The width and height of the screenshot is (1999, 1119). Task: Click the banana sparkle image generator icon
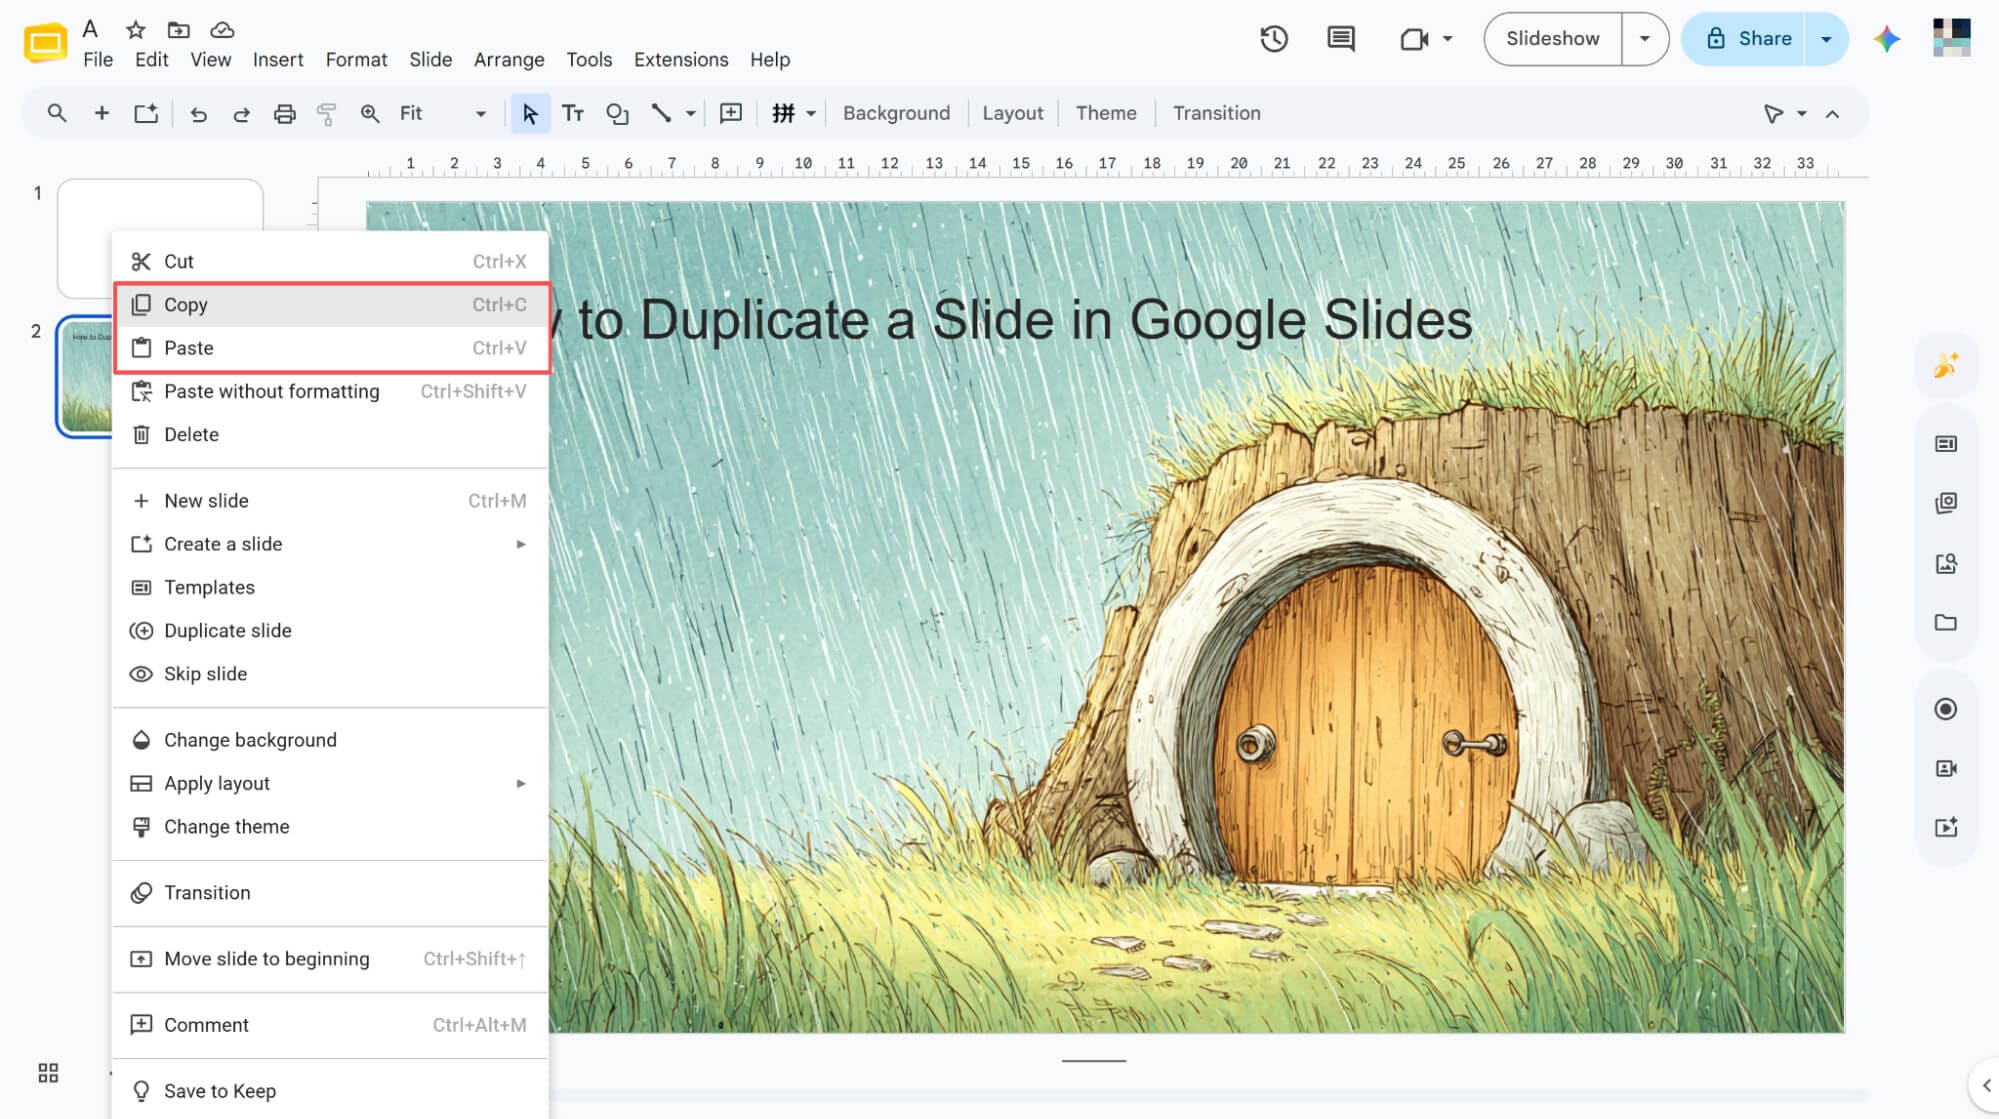point(1945,366)
